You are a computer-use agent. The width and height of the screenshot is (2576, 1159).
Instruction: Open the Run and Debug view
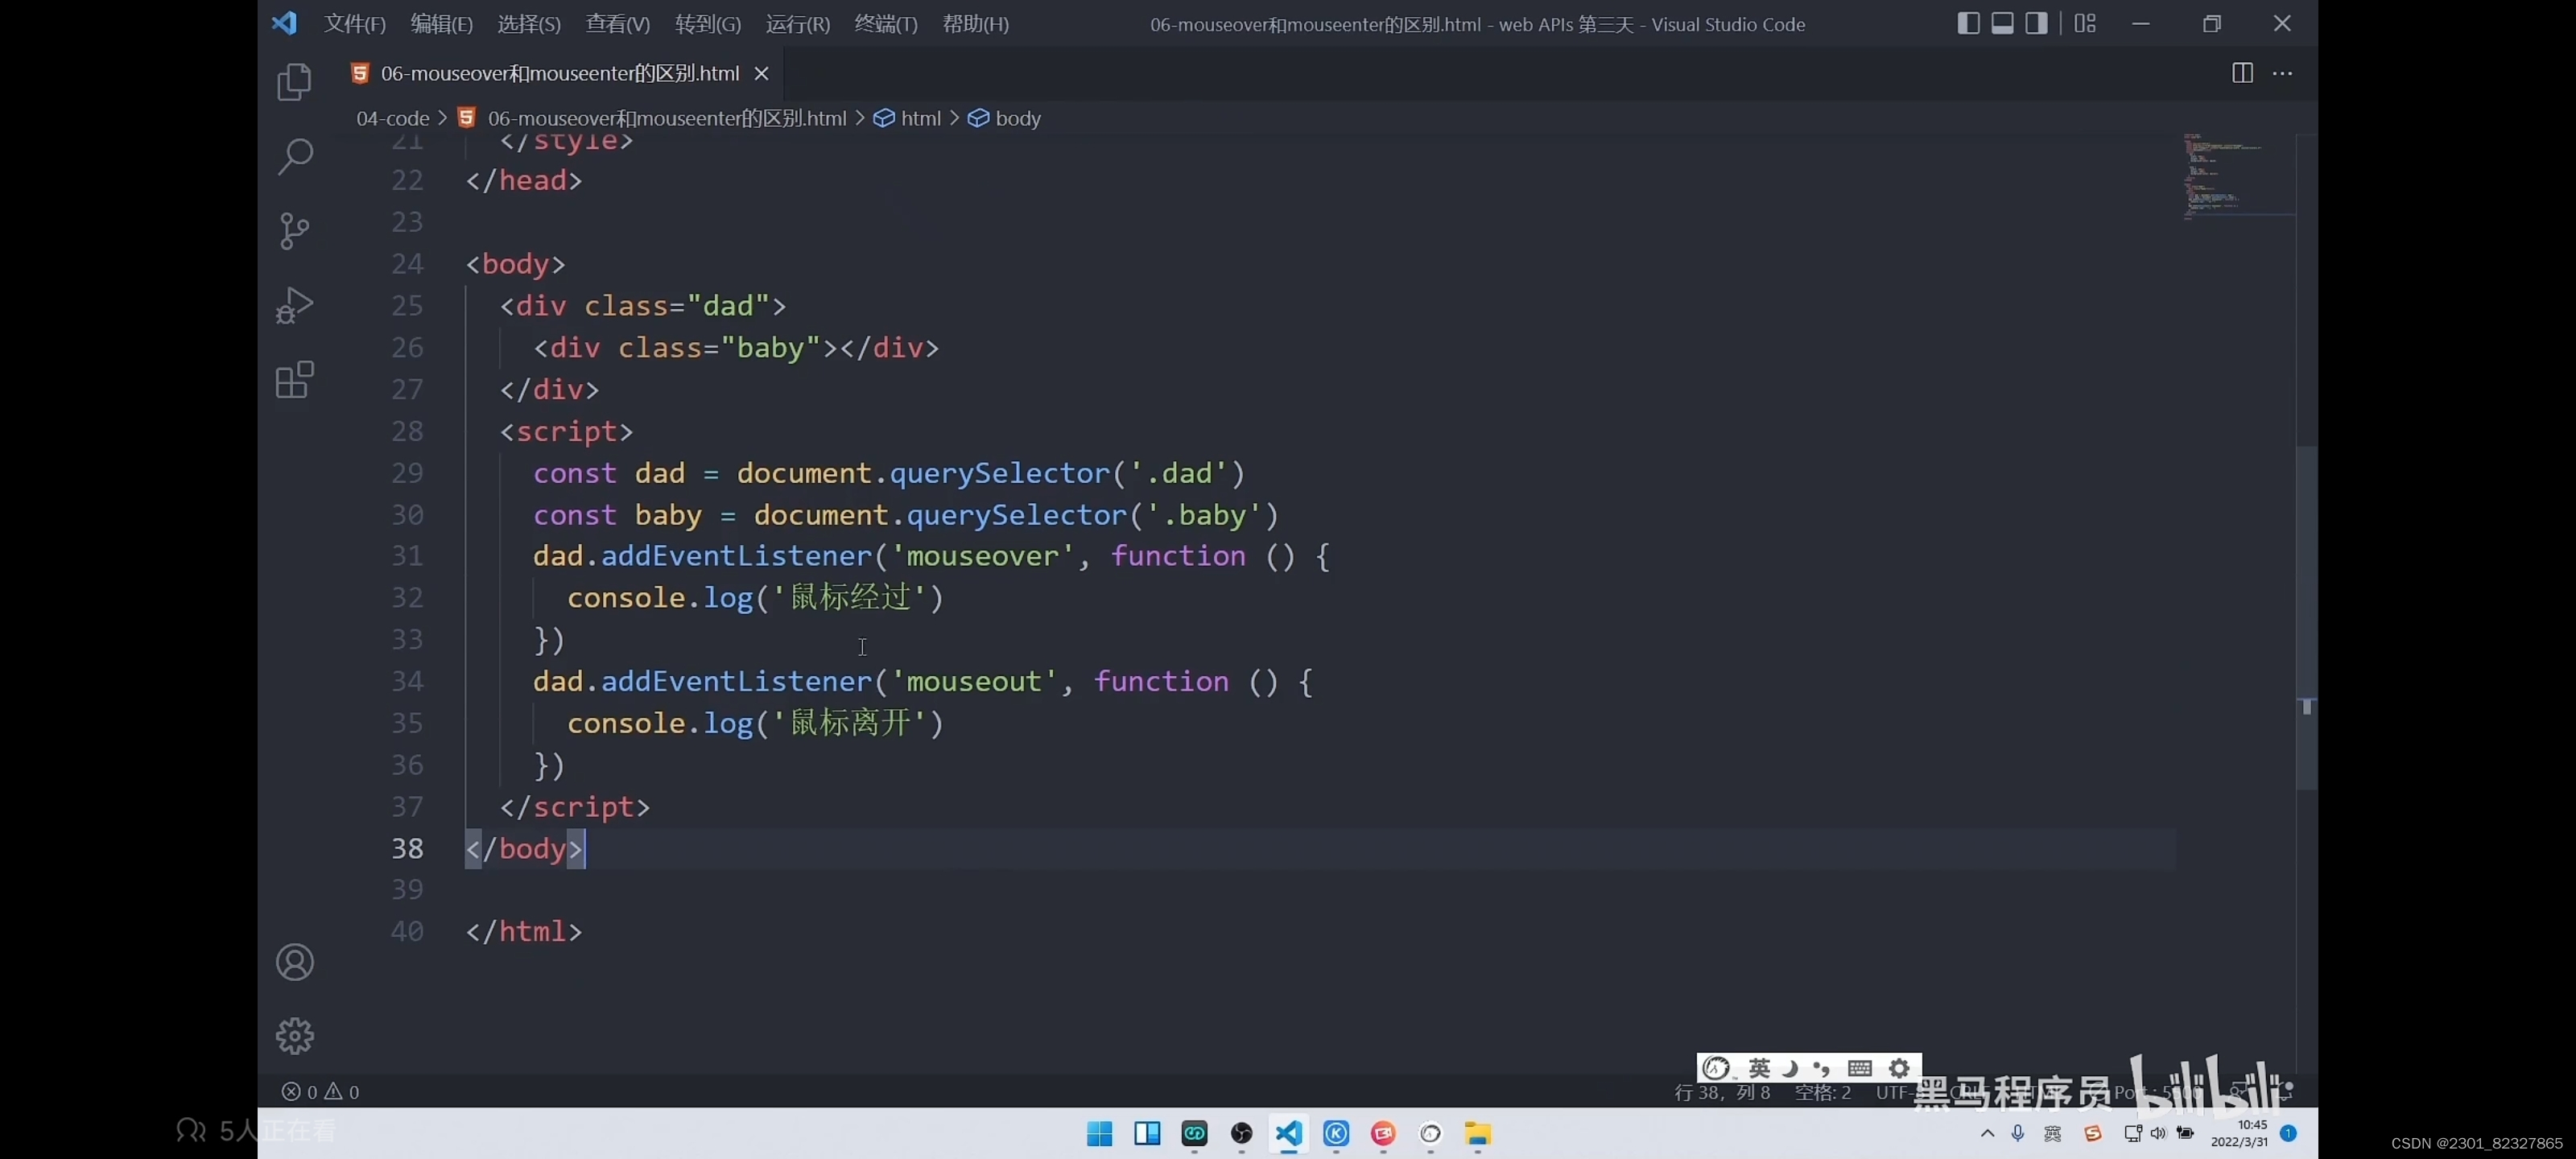[294, 305]
